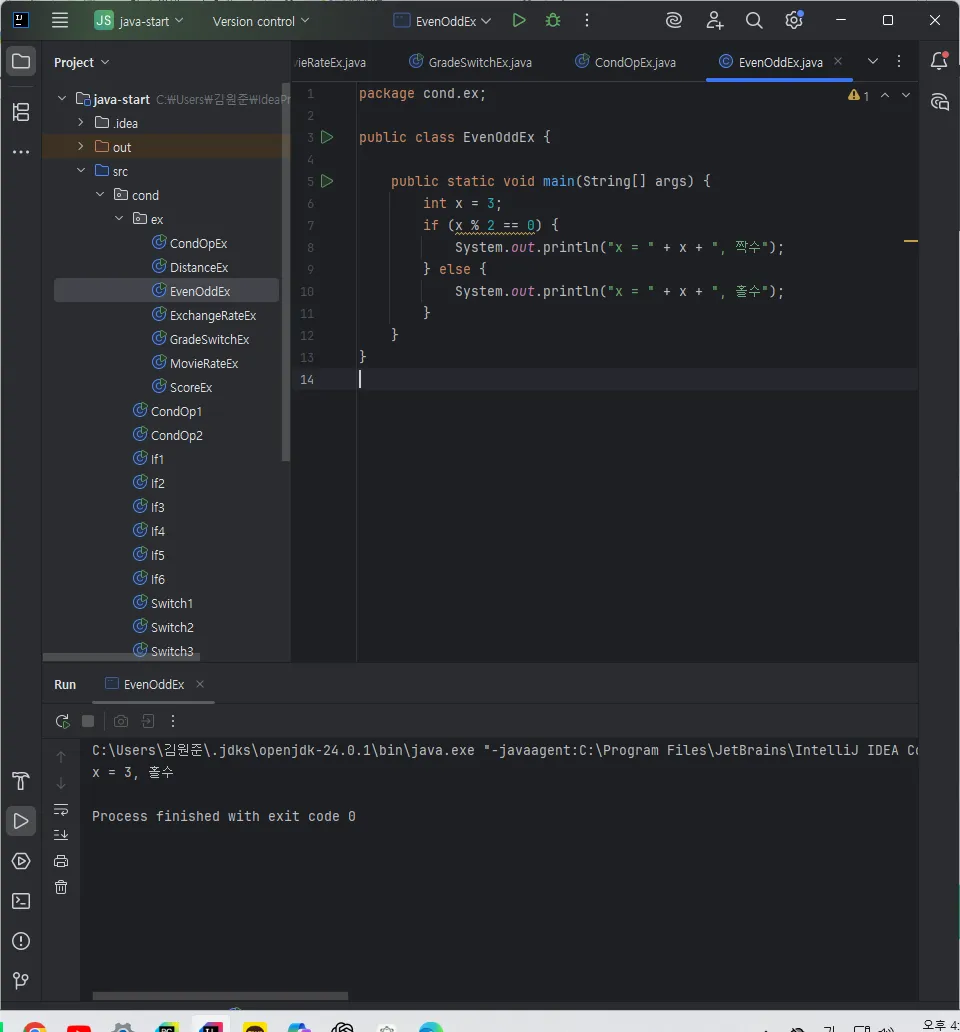Click the camera icon in Run toolbar
Image resolution: width=960 pixels, height=1032 pixels.
click(x=121, y=721)
